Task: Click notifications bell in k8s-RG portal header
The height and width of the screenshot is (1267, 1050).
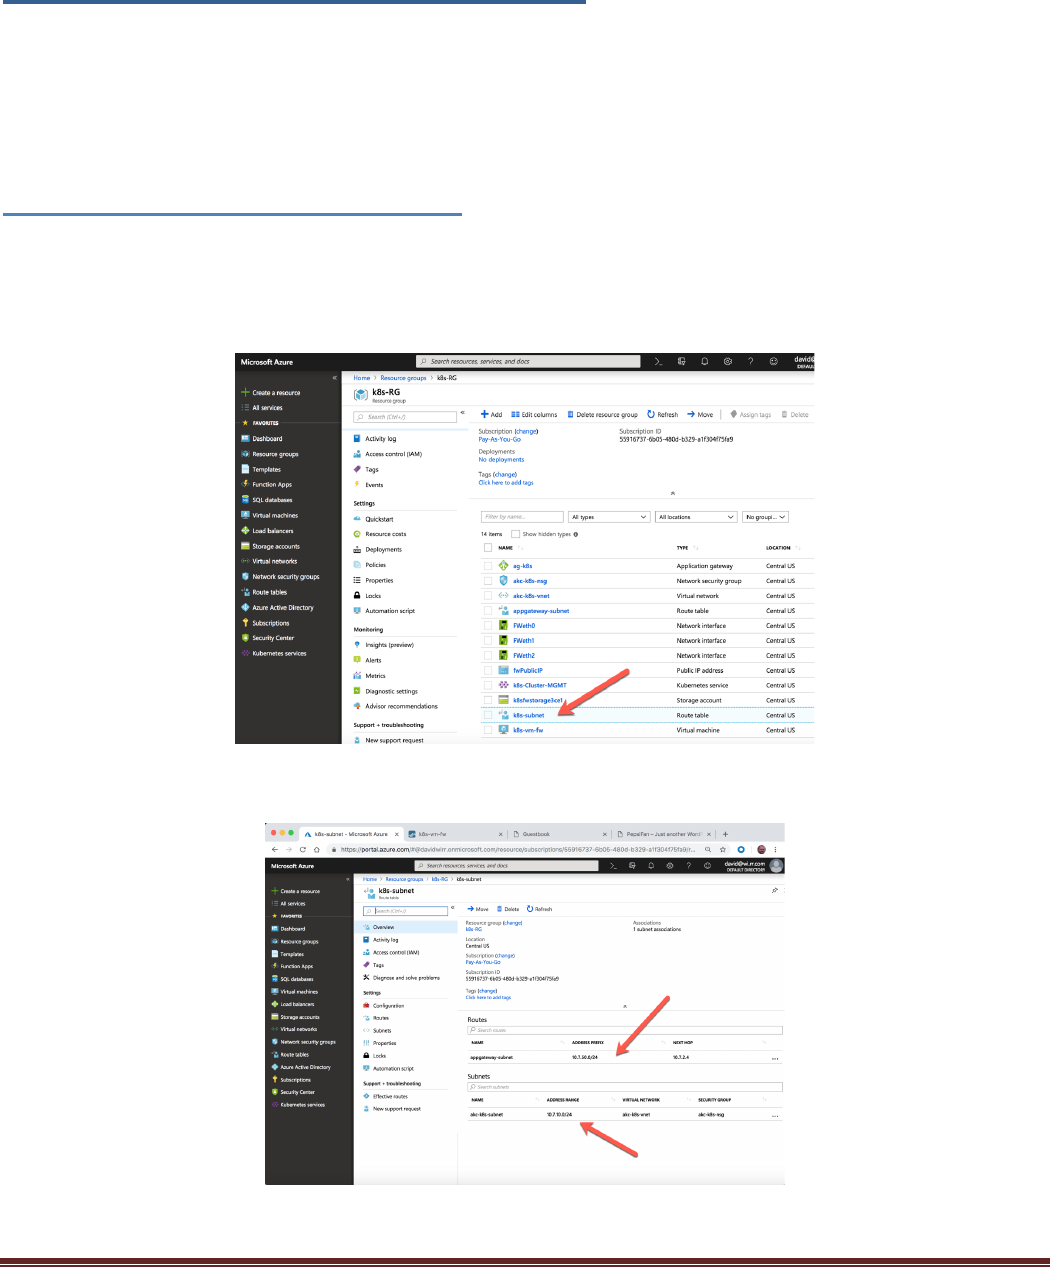Action: pos(705,362)
